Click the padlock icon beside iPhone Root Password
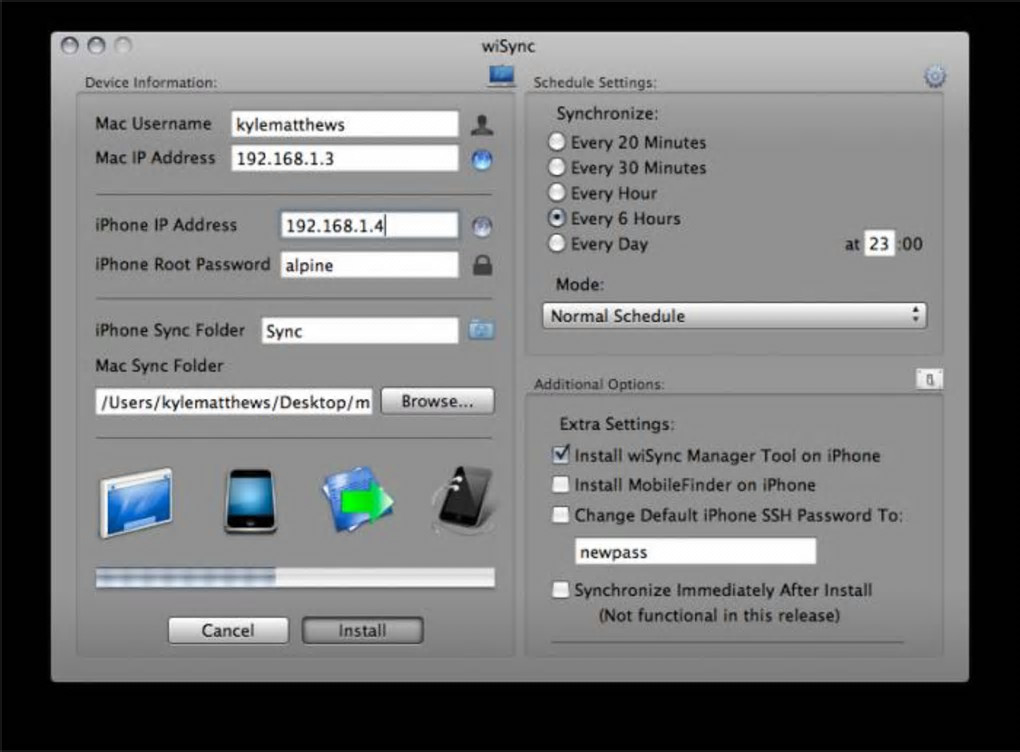Image resolution: width=1020 pixels, height=752 pixels. pos(482,265)
